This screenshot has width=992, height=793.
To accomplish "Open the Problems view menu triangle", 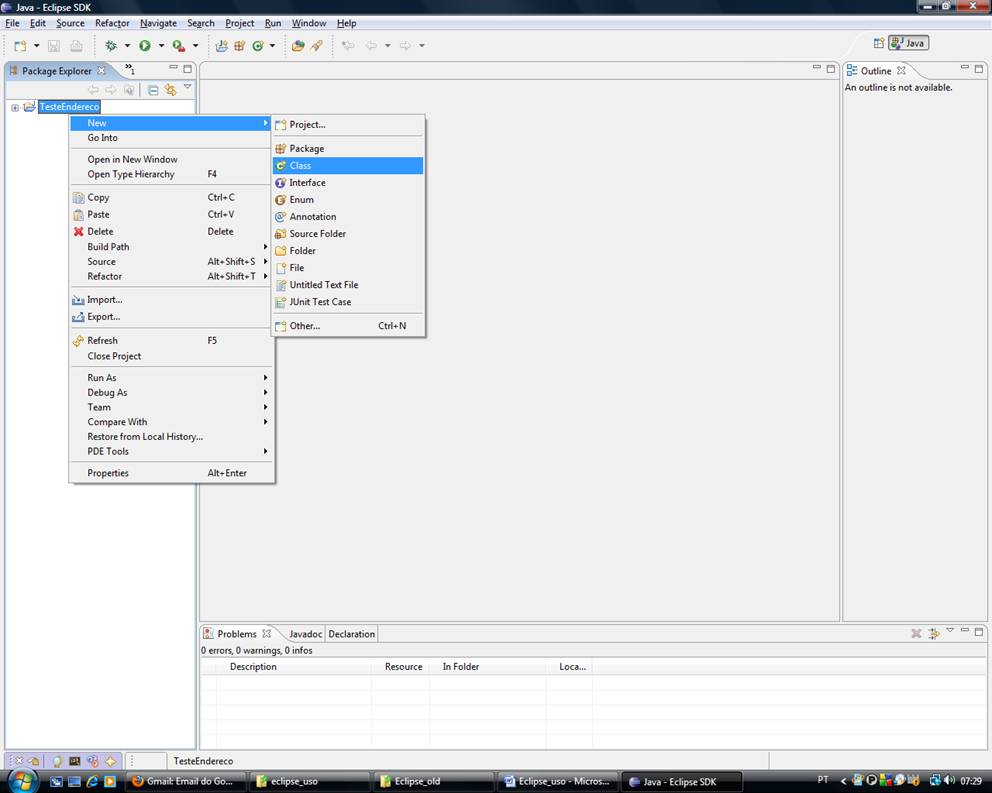I will [950, 630].
